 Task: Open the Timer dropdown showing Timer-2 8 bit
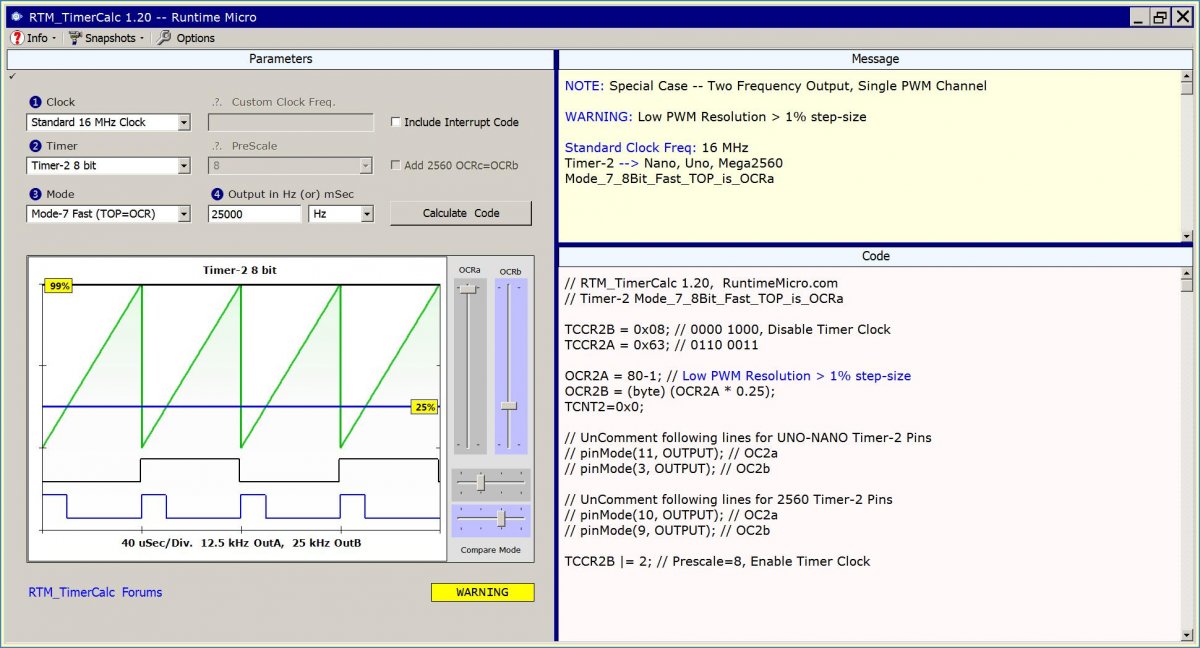click(x=183, y=167)
